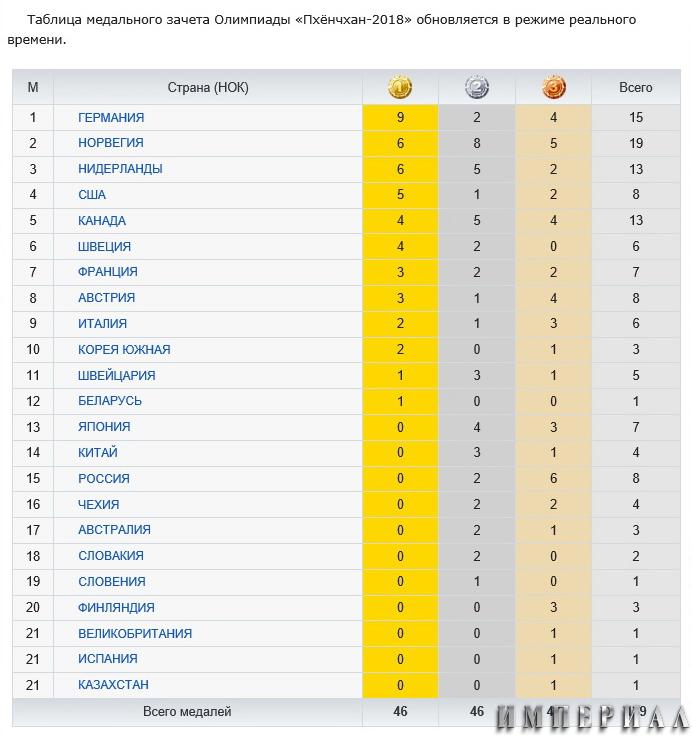The image size is (692, 736).
Task: Click the США country link
Action: coord(92,195)
